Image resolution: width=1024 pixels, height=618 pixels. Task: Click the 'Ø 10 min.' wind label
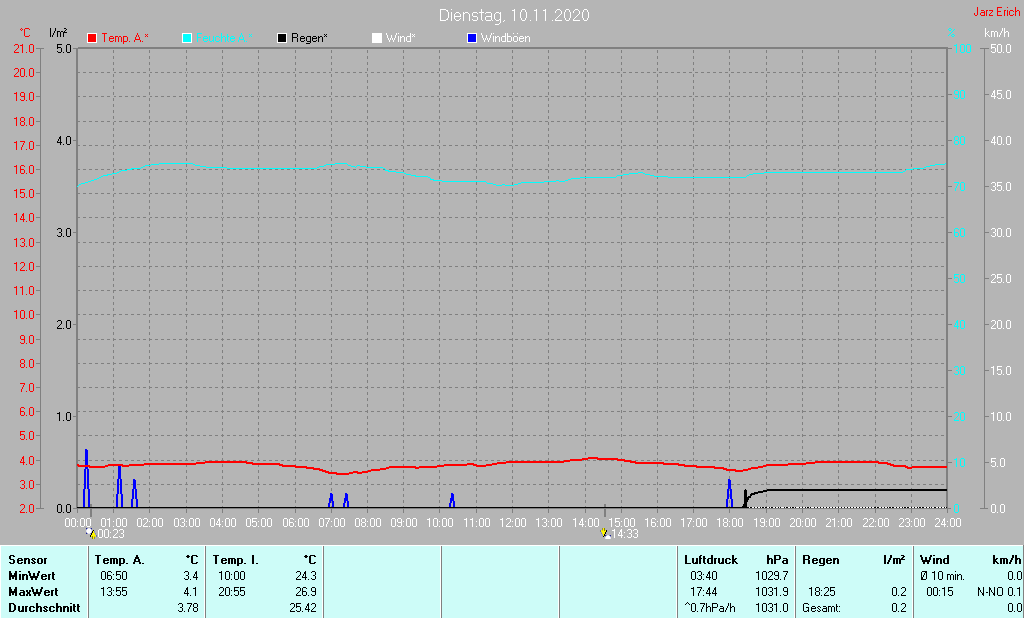(x=942, y=576)
